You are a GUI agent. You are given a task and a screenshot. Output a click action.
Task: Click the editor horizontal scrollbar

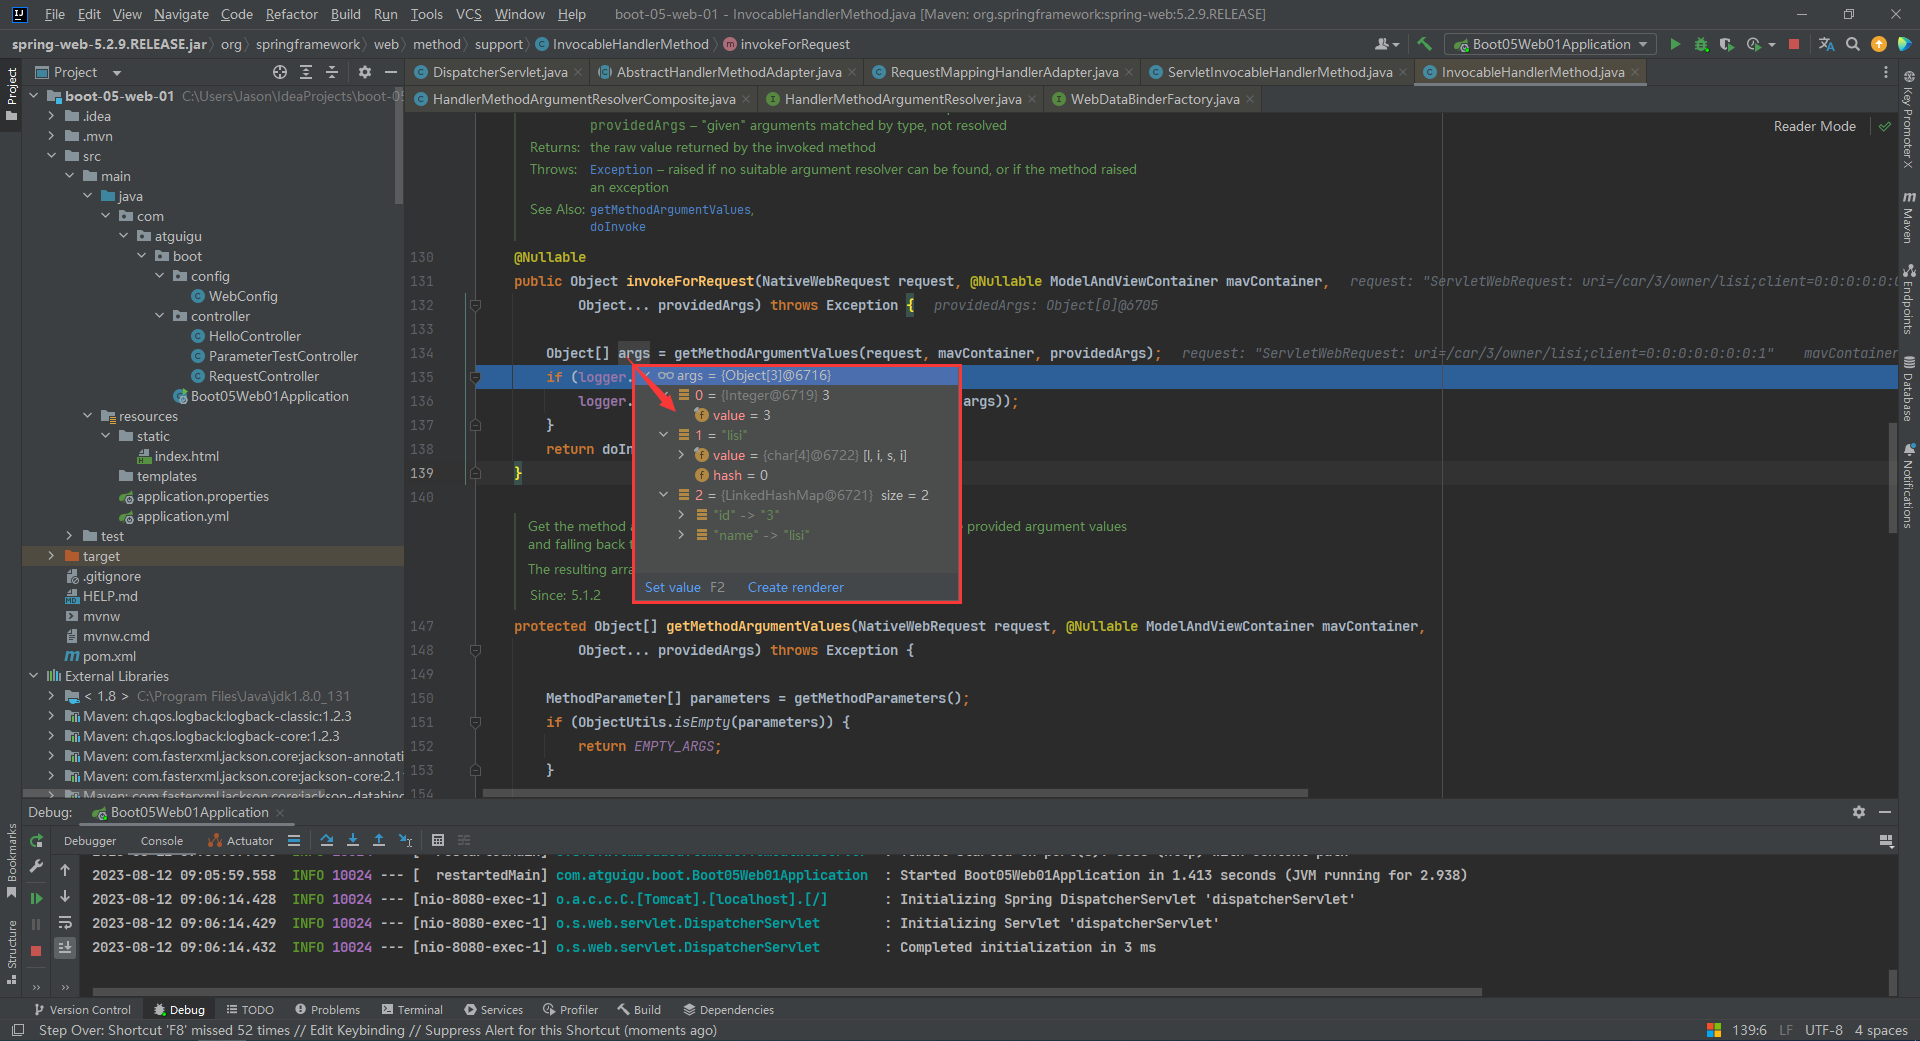click(895, 793)
